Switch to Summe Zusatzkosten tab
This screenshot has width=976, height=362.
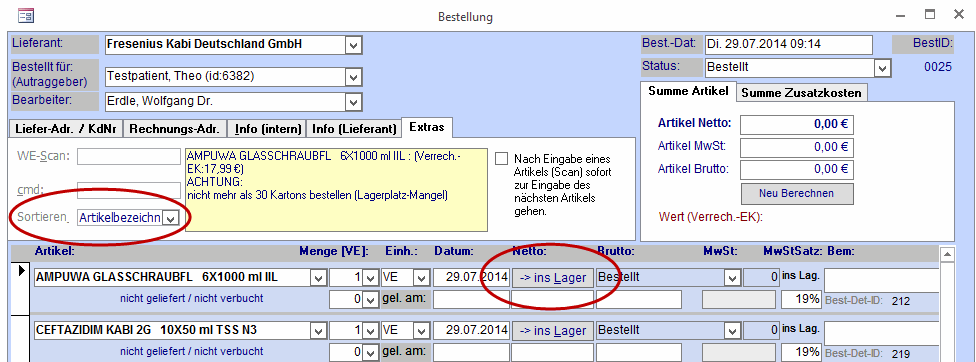(802, 93)
